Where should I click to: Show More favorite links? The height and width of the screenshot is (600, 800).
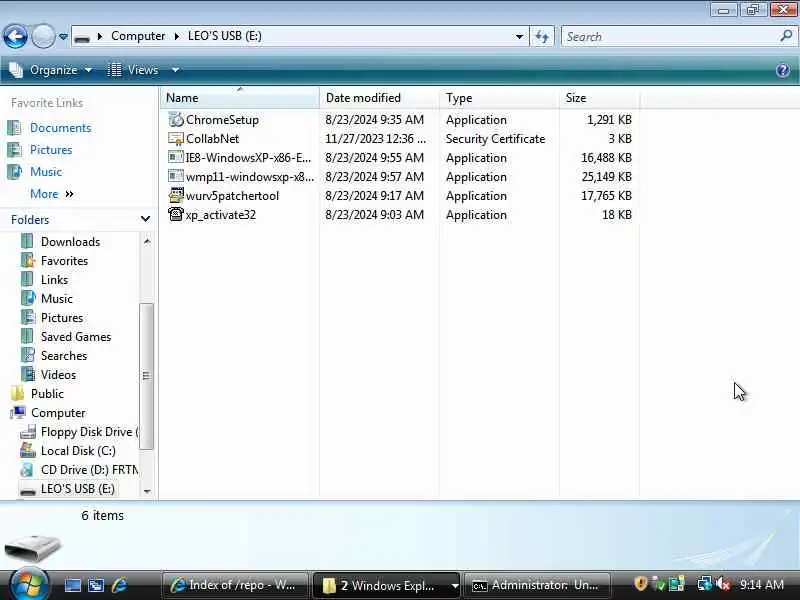coord(52,194)
